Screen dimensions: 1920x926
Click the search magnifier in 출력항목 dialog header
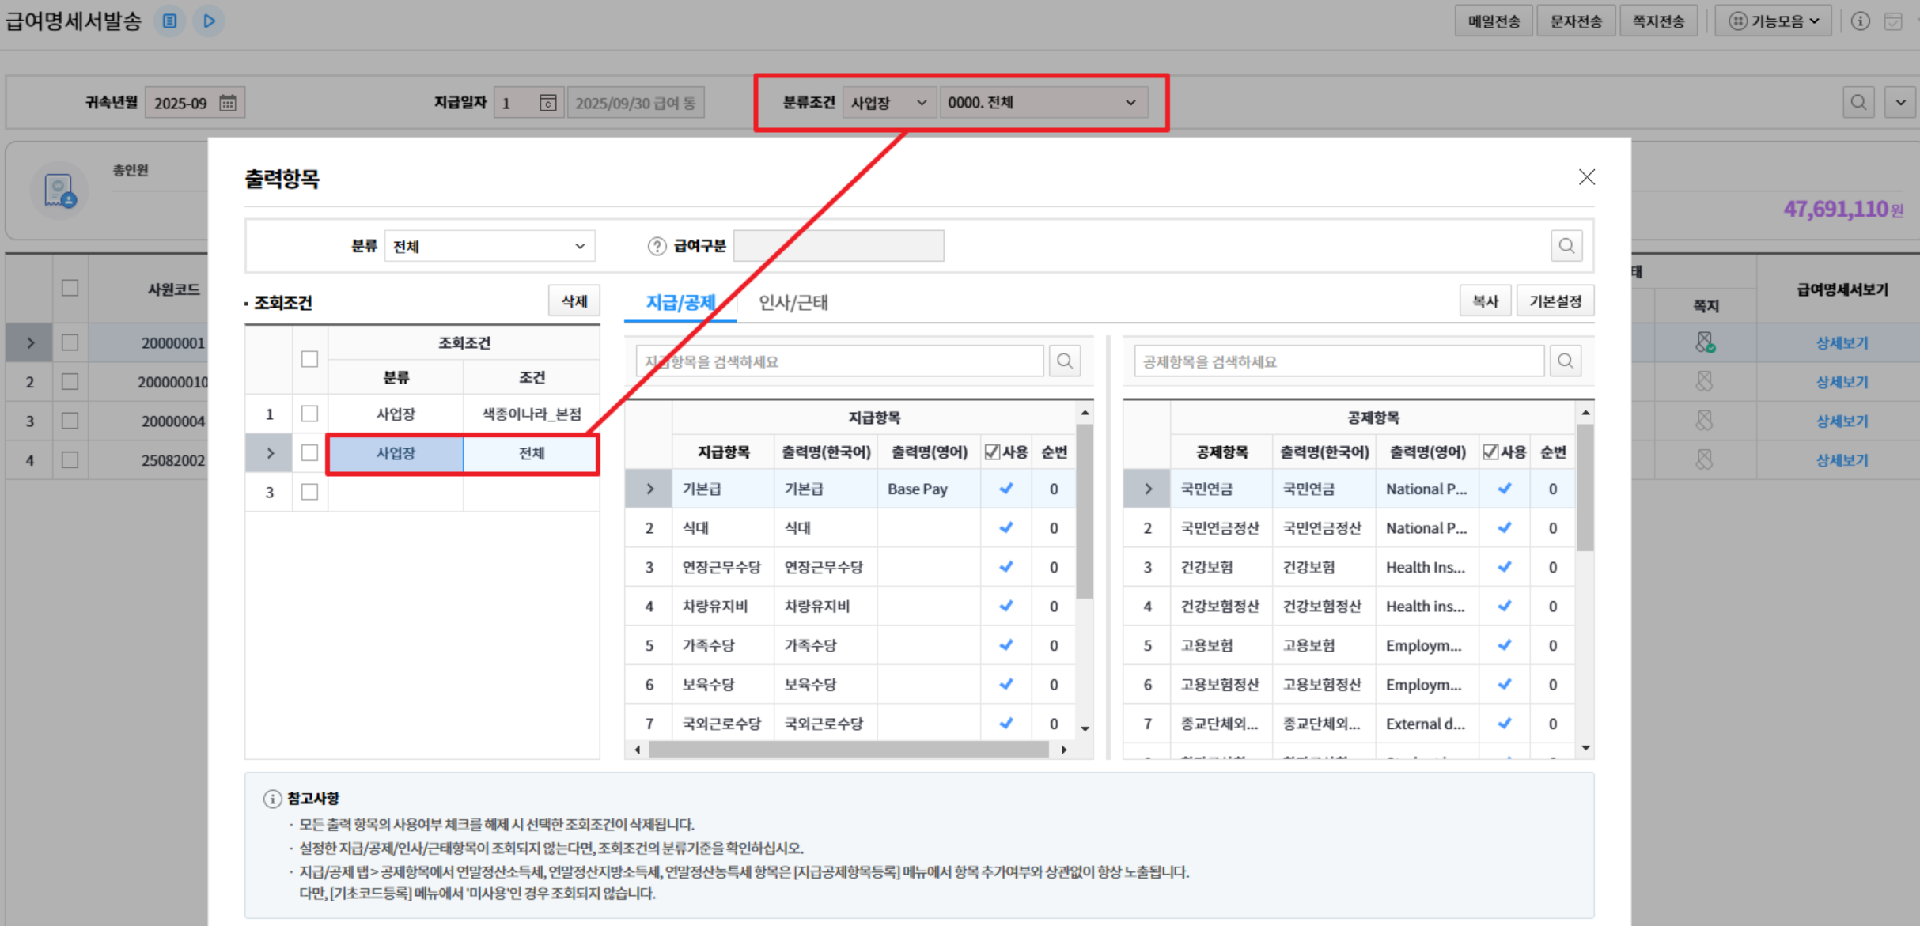[x=1566, y=246]
